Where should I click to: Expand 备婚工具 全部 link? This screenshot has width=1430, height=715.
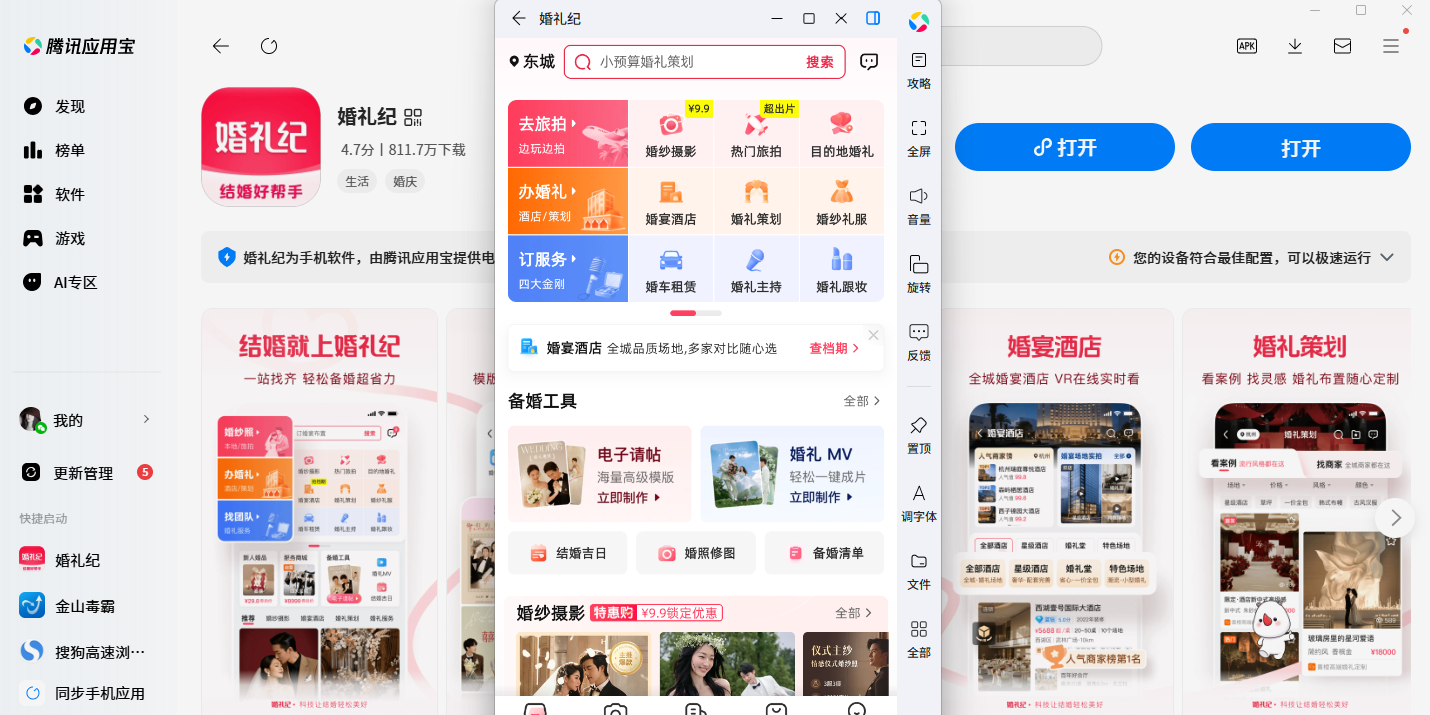coord(861,401)
